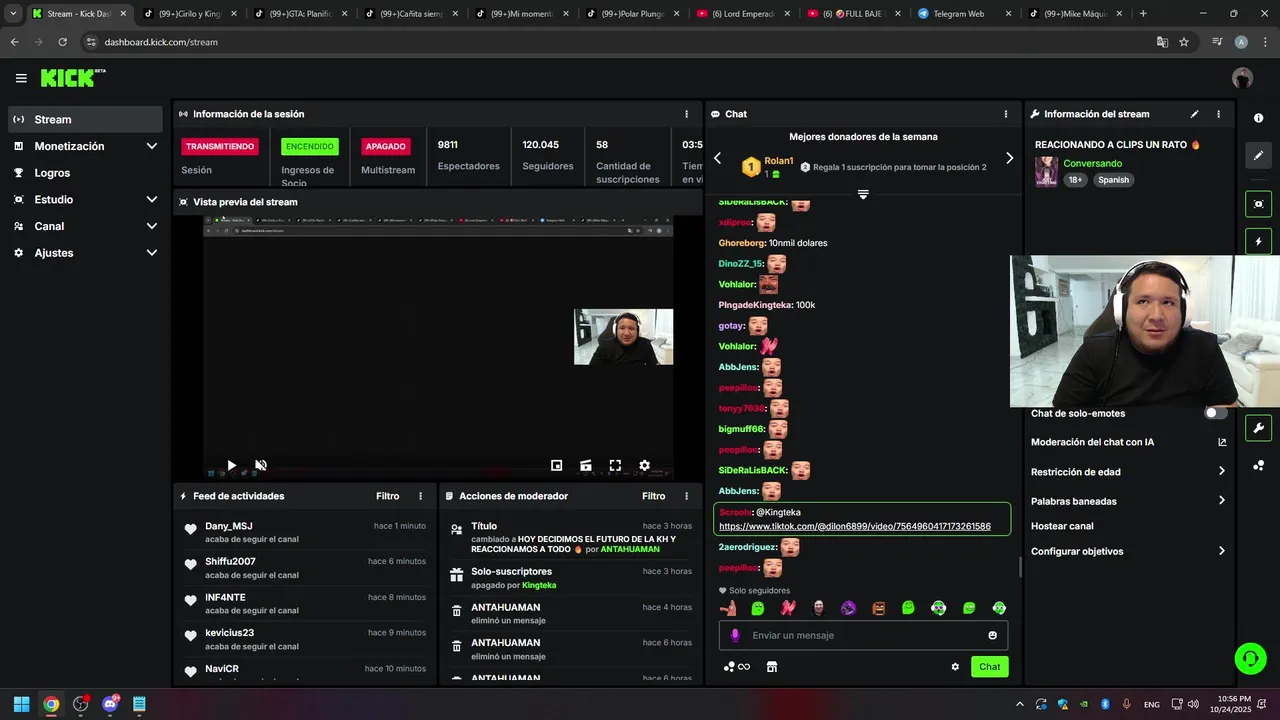Click the Enviar un mensaje input field
The height and width of the screenshot is (720, 1280).
[x=863, y=635]
